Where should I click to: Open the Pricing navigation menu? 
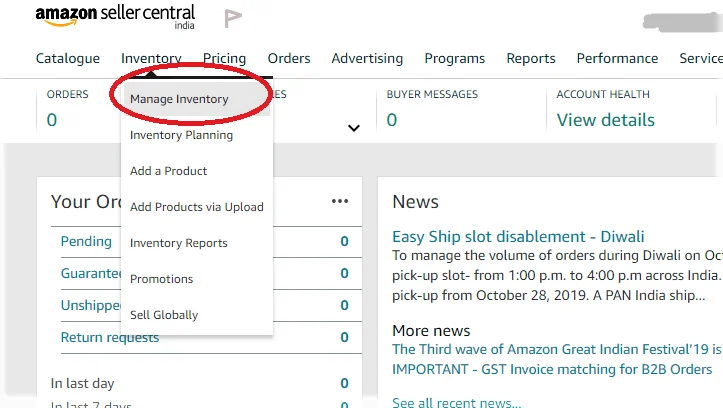(x=224, y=58)
